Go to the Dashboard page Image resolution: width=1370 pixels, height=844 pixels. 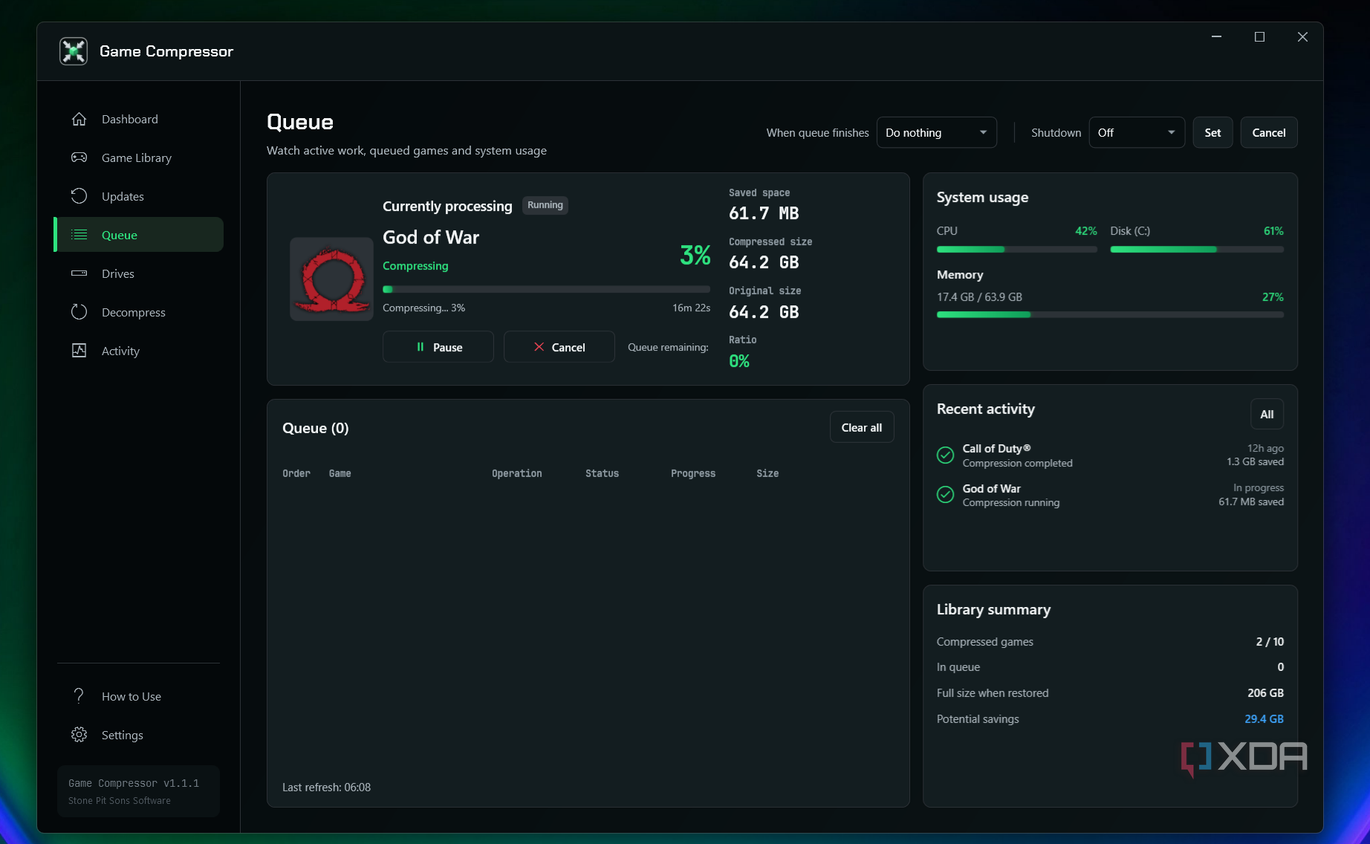pyautogui.click(x=139, y=119)
